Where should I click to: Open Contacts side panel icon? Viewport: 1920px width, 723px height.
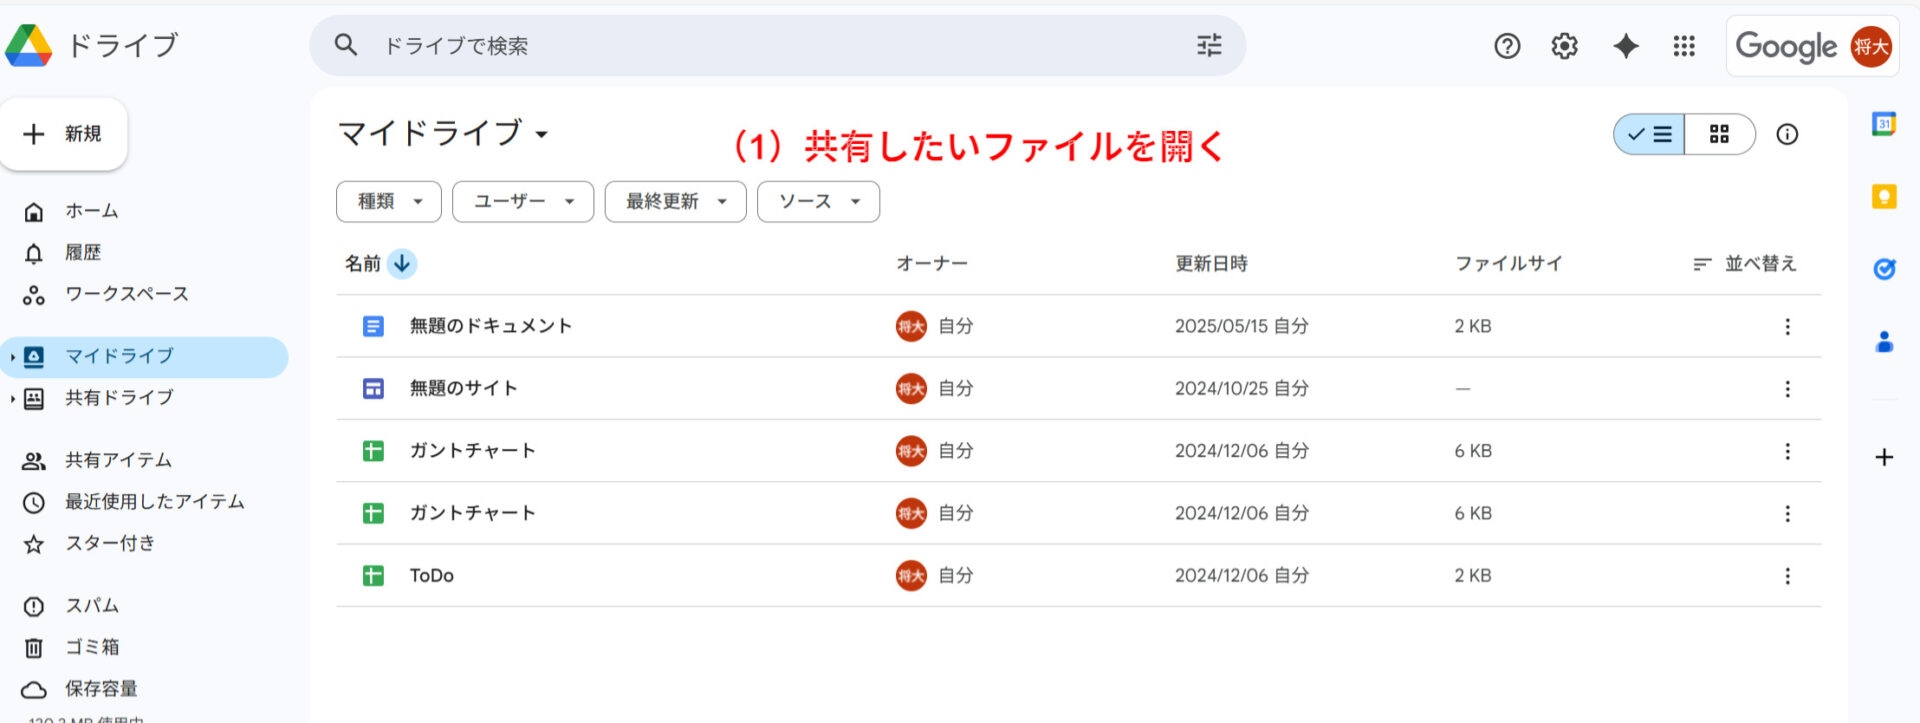(x=1884, y=342)
